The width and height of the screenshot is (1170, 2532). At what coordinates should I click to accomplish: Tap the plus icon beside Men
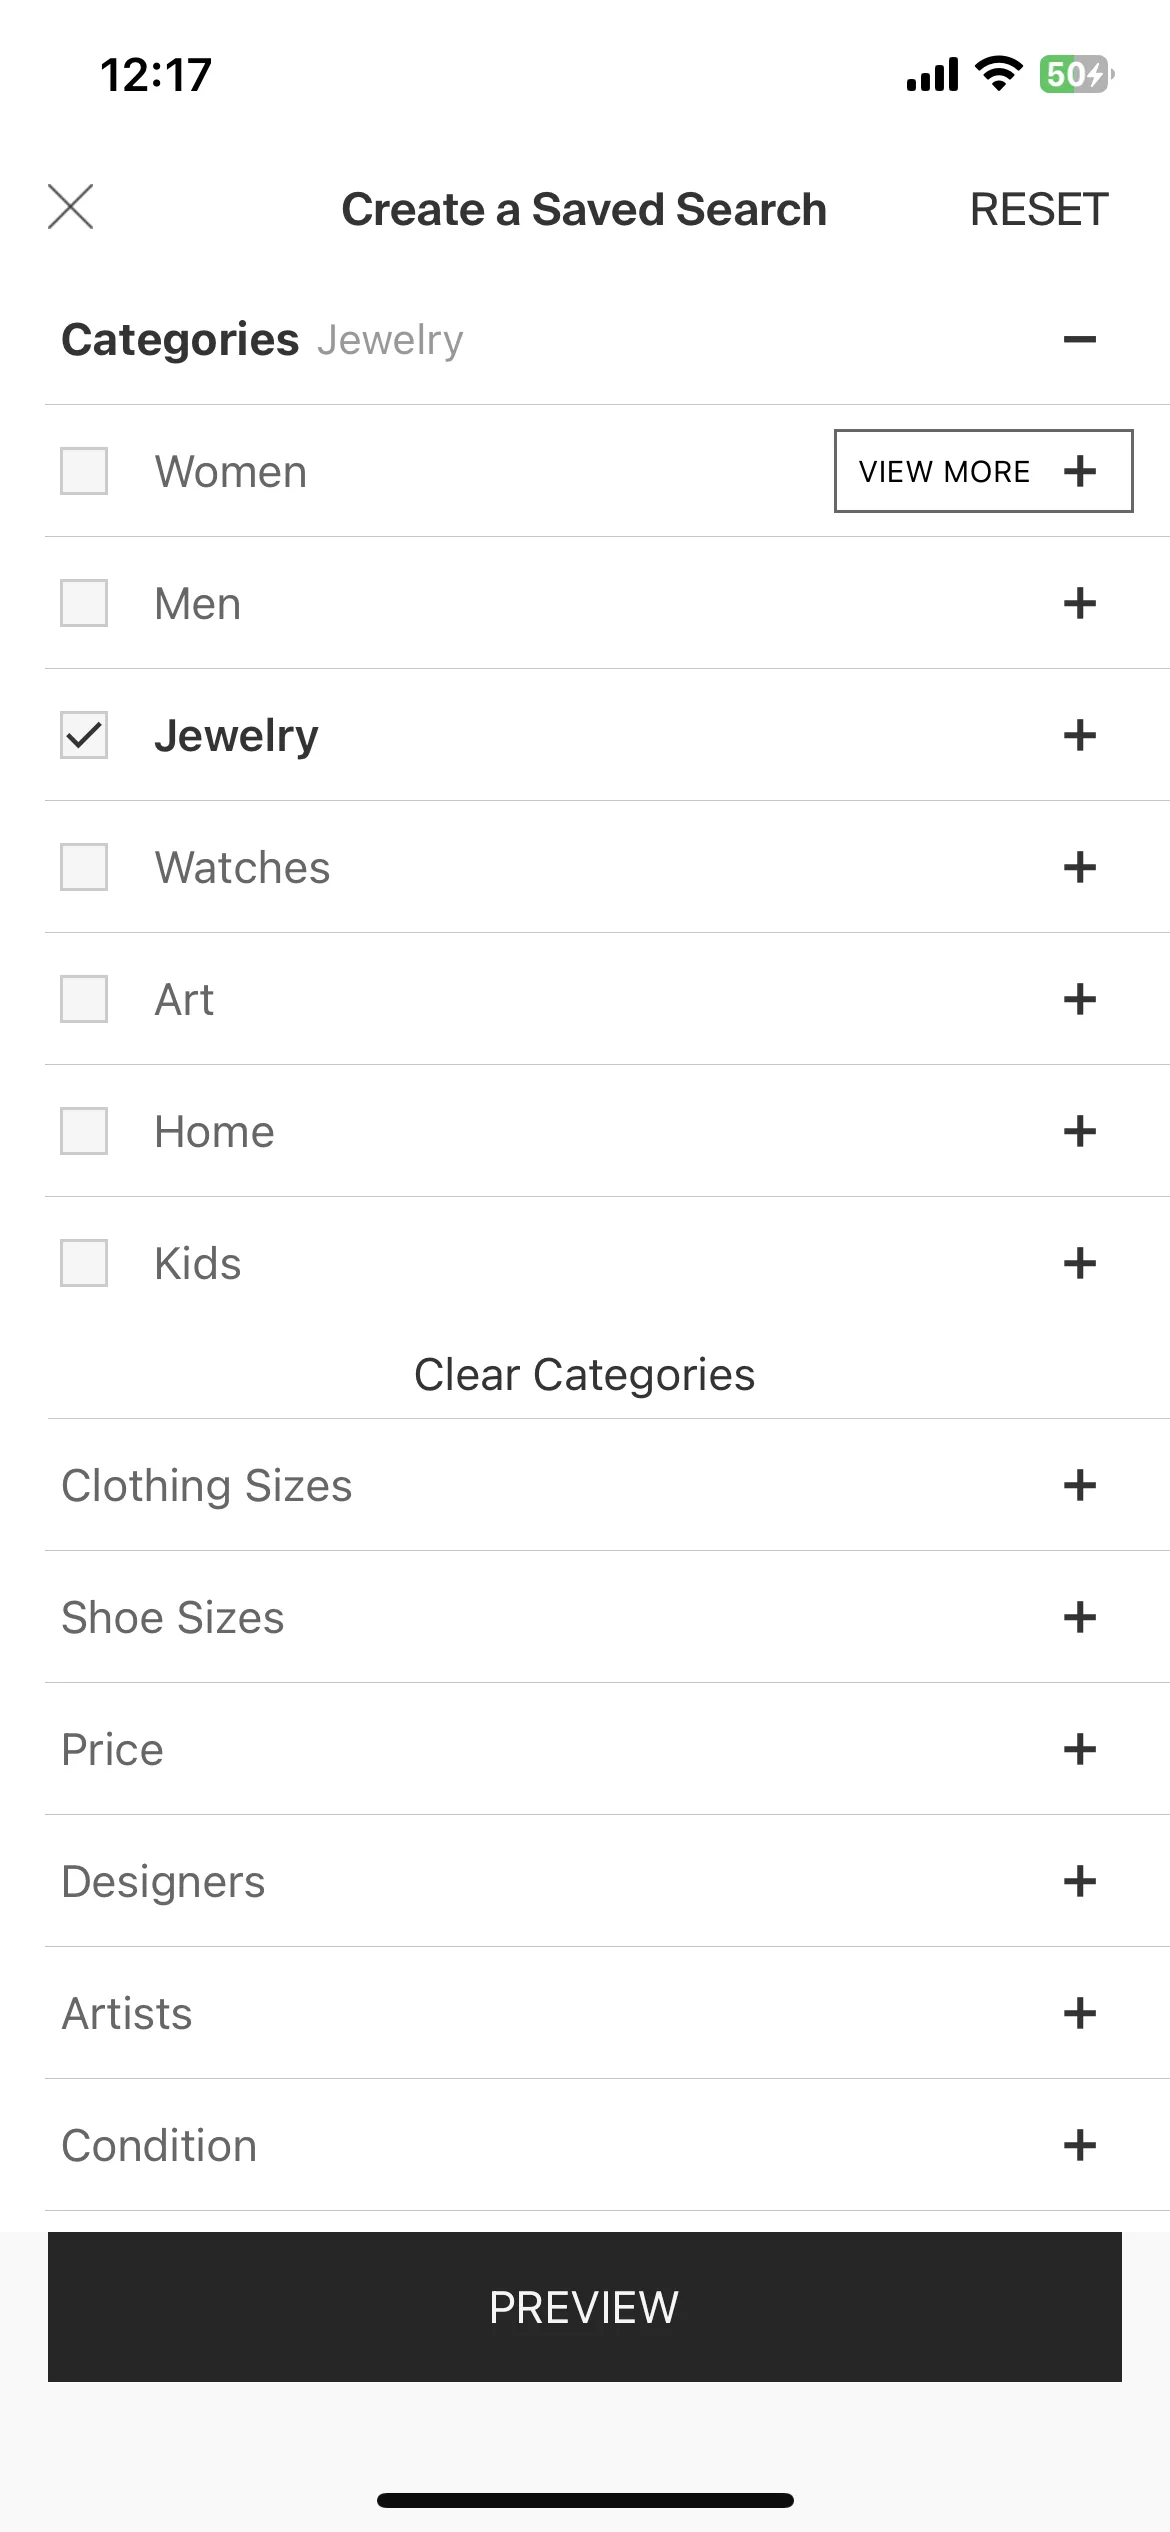point(1079,603)
